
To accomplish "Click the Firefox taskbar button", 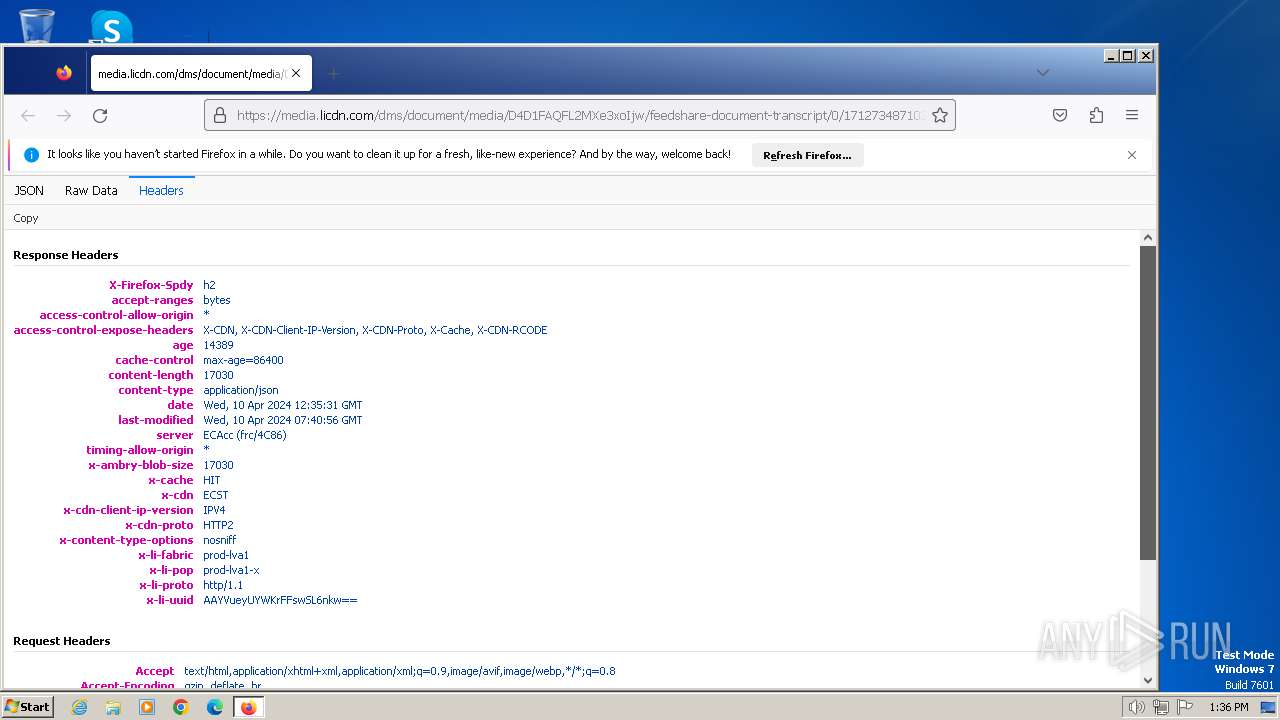I will 248,707.
